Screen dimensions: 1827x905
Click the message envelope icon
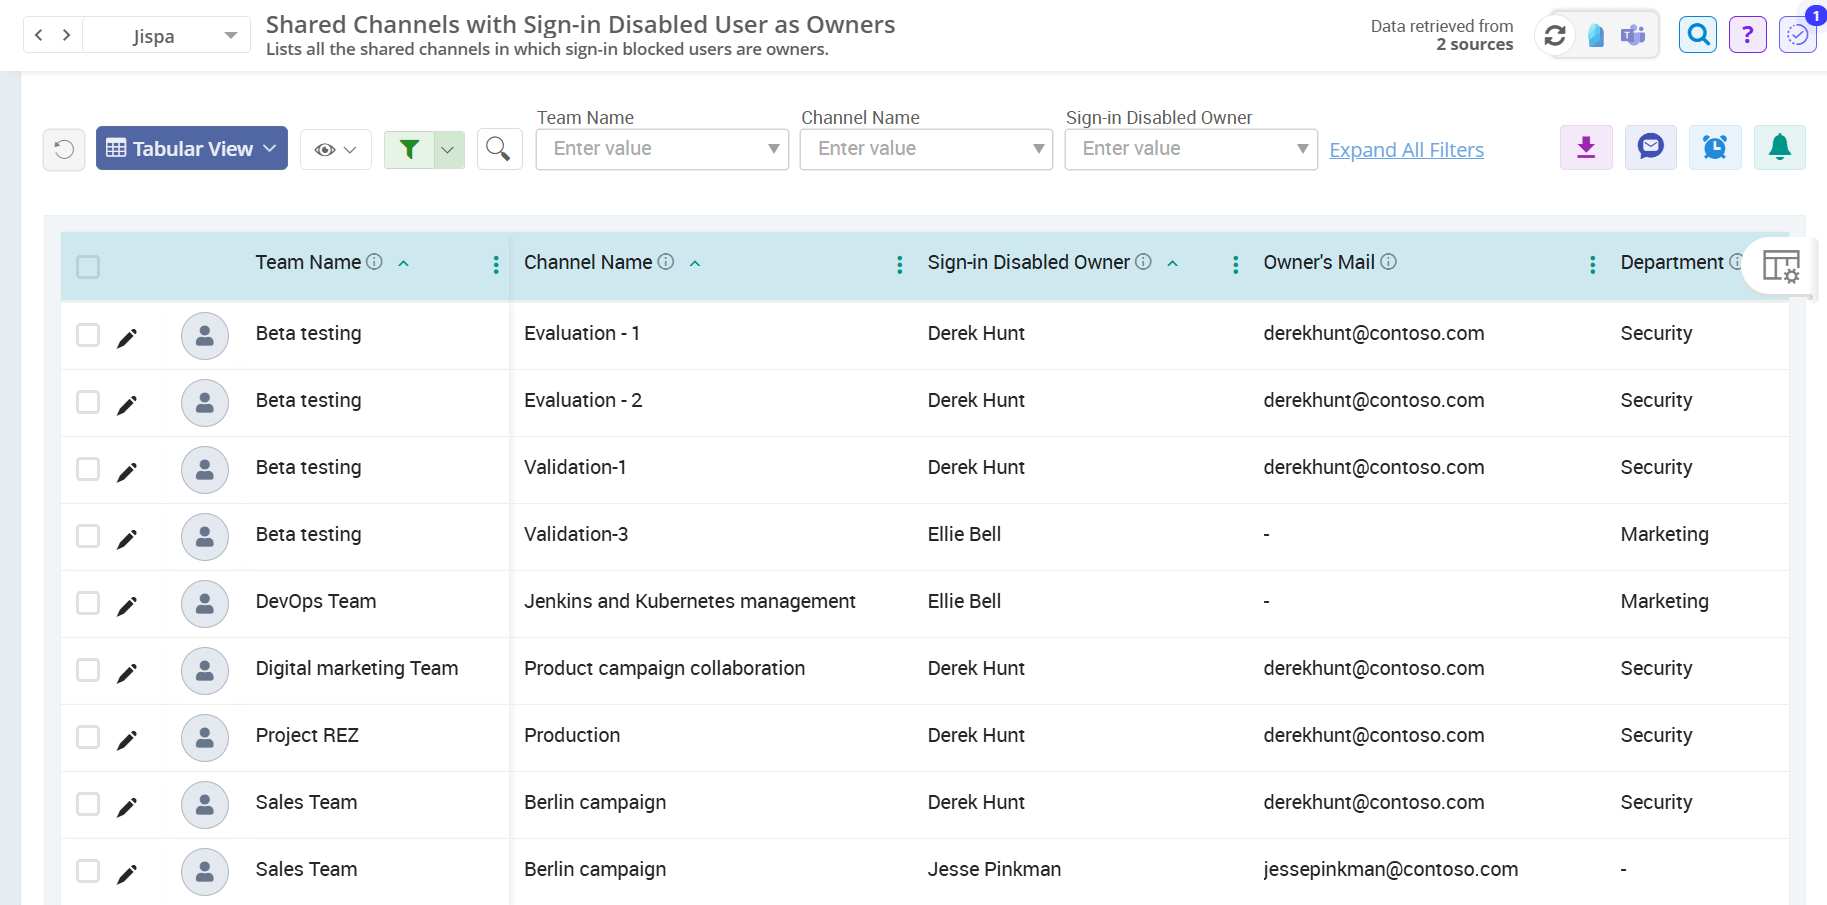tap(1650, 147)
